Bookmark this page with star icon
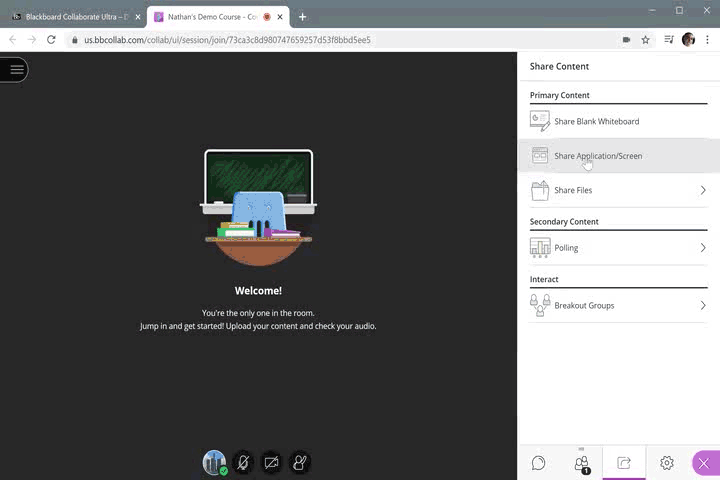720x480 pixels. click(x=645, y=40)
